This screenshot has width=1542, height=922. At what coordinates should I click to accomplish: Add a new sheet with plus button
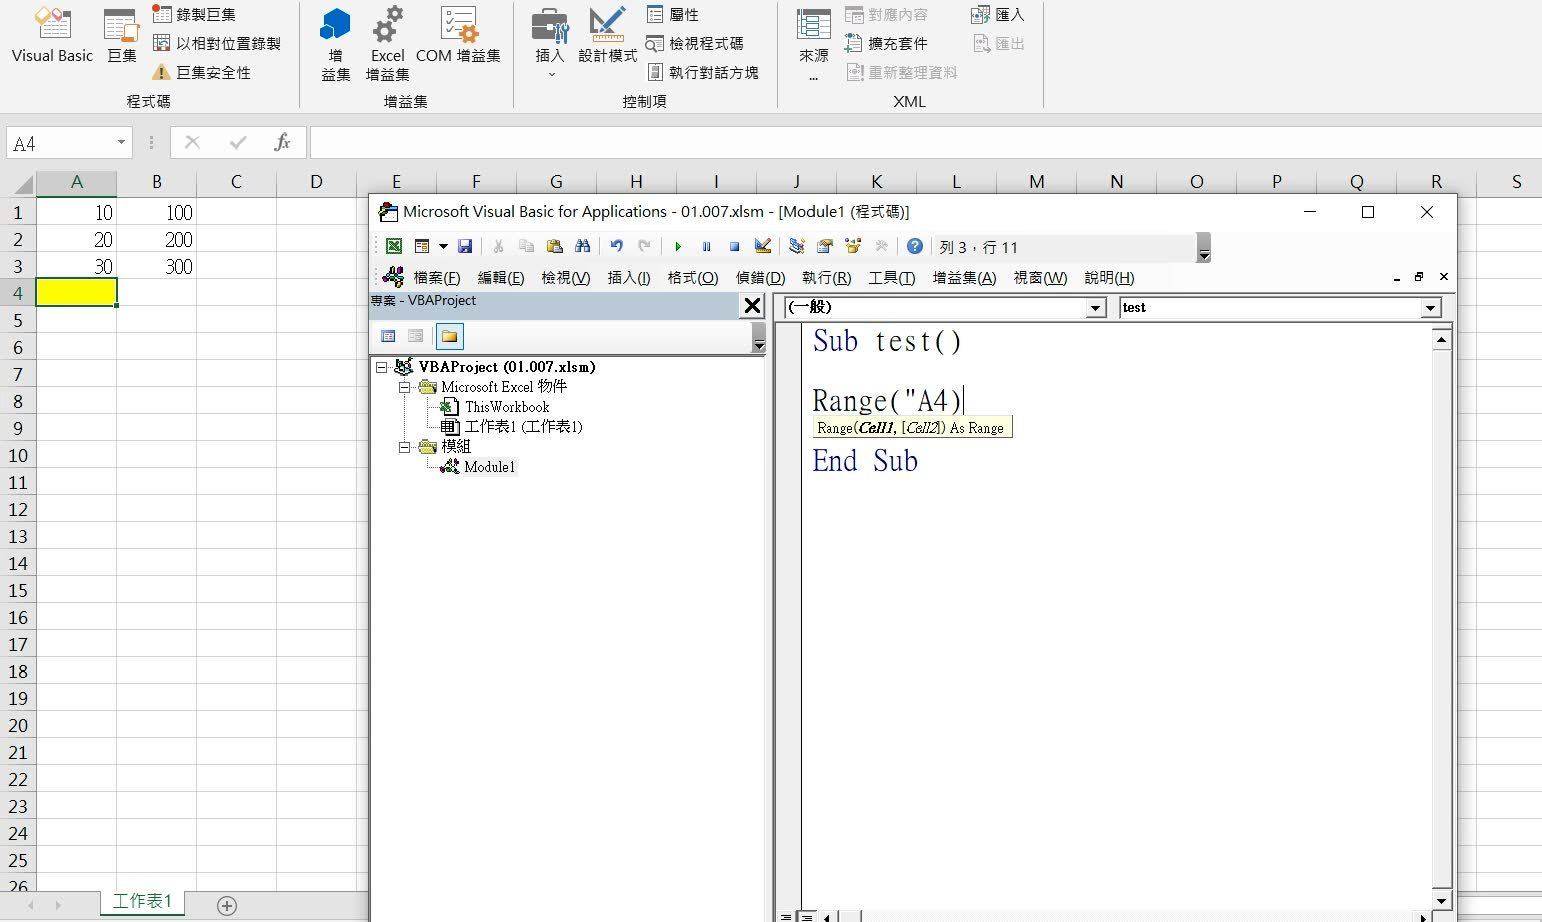[227, 906]
